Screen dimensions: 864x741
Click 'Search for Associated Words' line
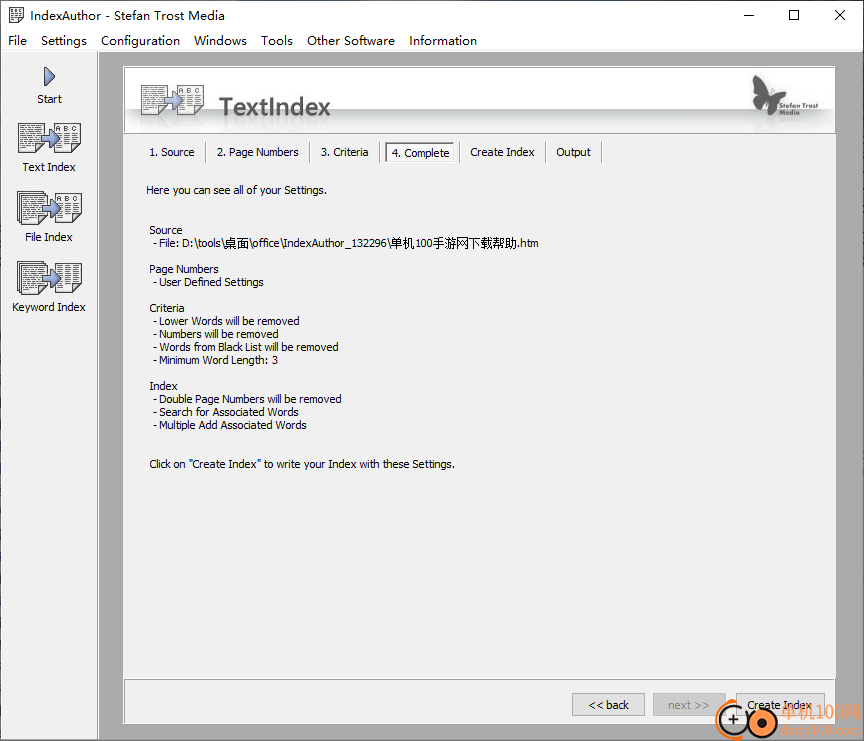point(226,412)
